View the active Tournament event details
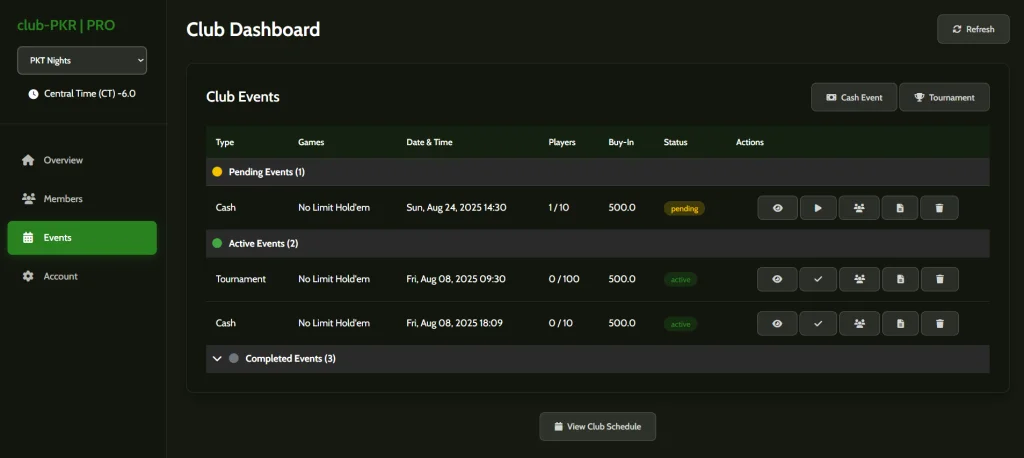The height and width of the screenshot is (458, 1024). point(777,280)
